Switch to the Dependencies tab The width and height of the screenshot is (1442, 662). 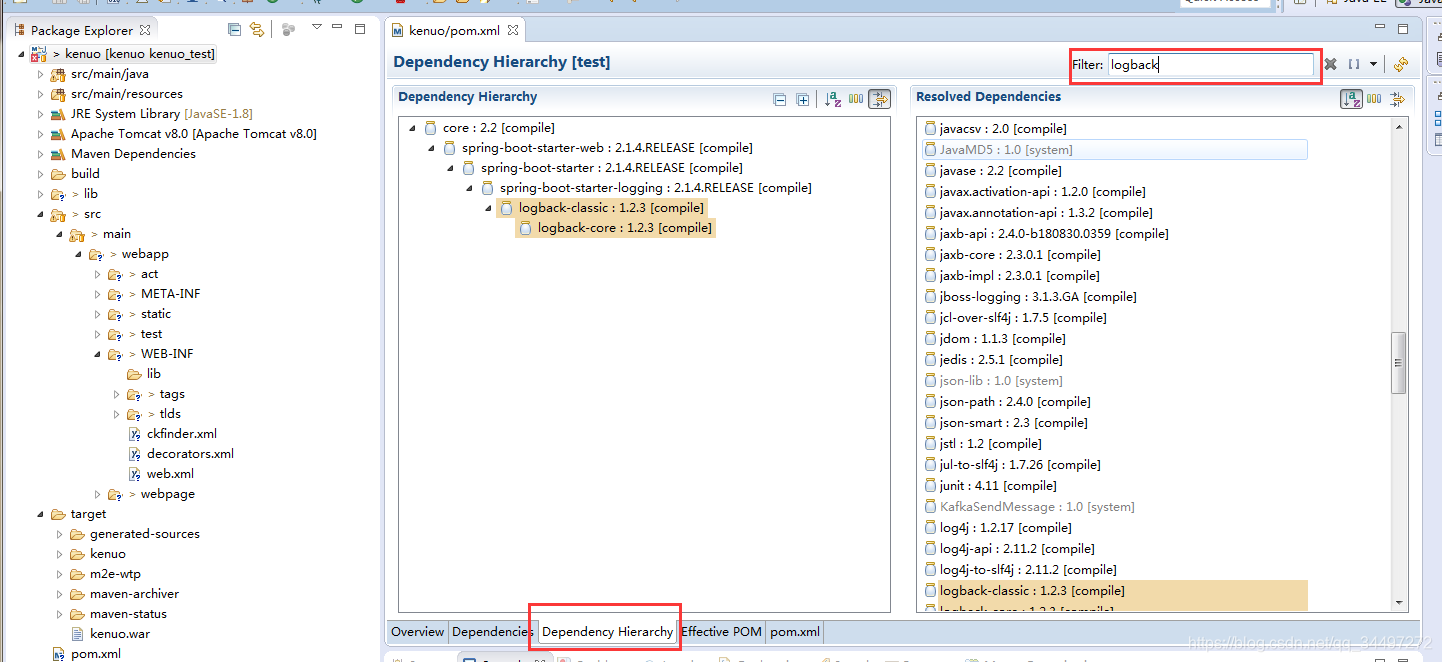492,632
